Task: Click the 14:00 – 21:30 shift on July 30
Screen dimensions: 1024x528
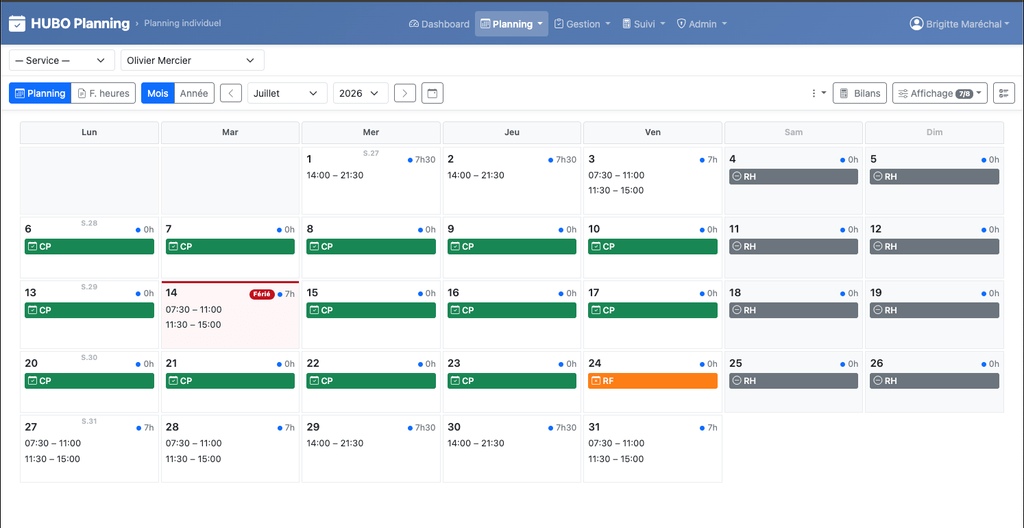Action: [476, 443]
